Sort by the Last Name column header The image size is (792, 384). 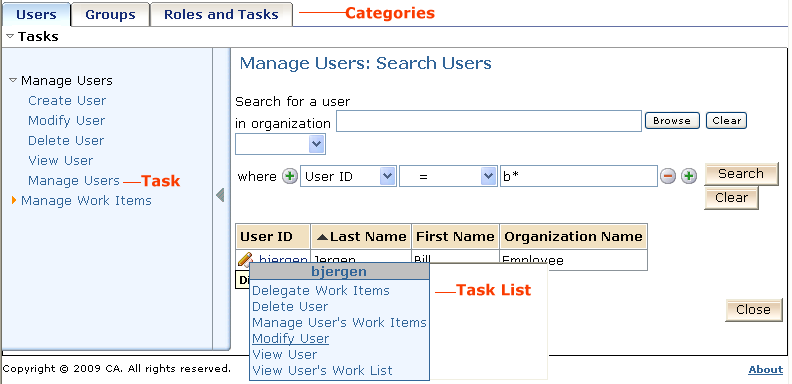point(361,236)
